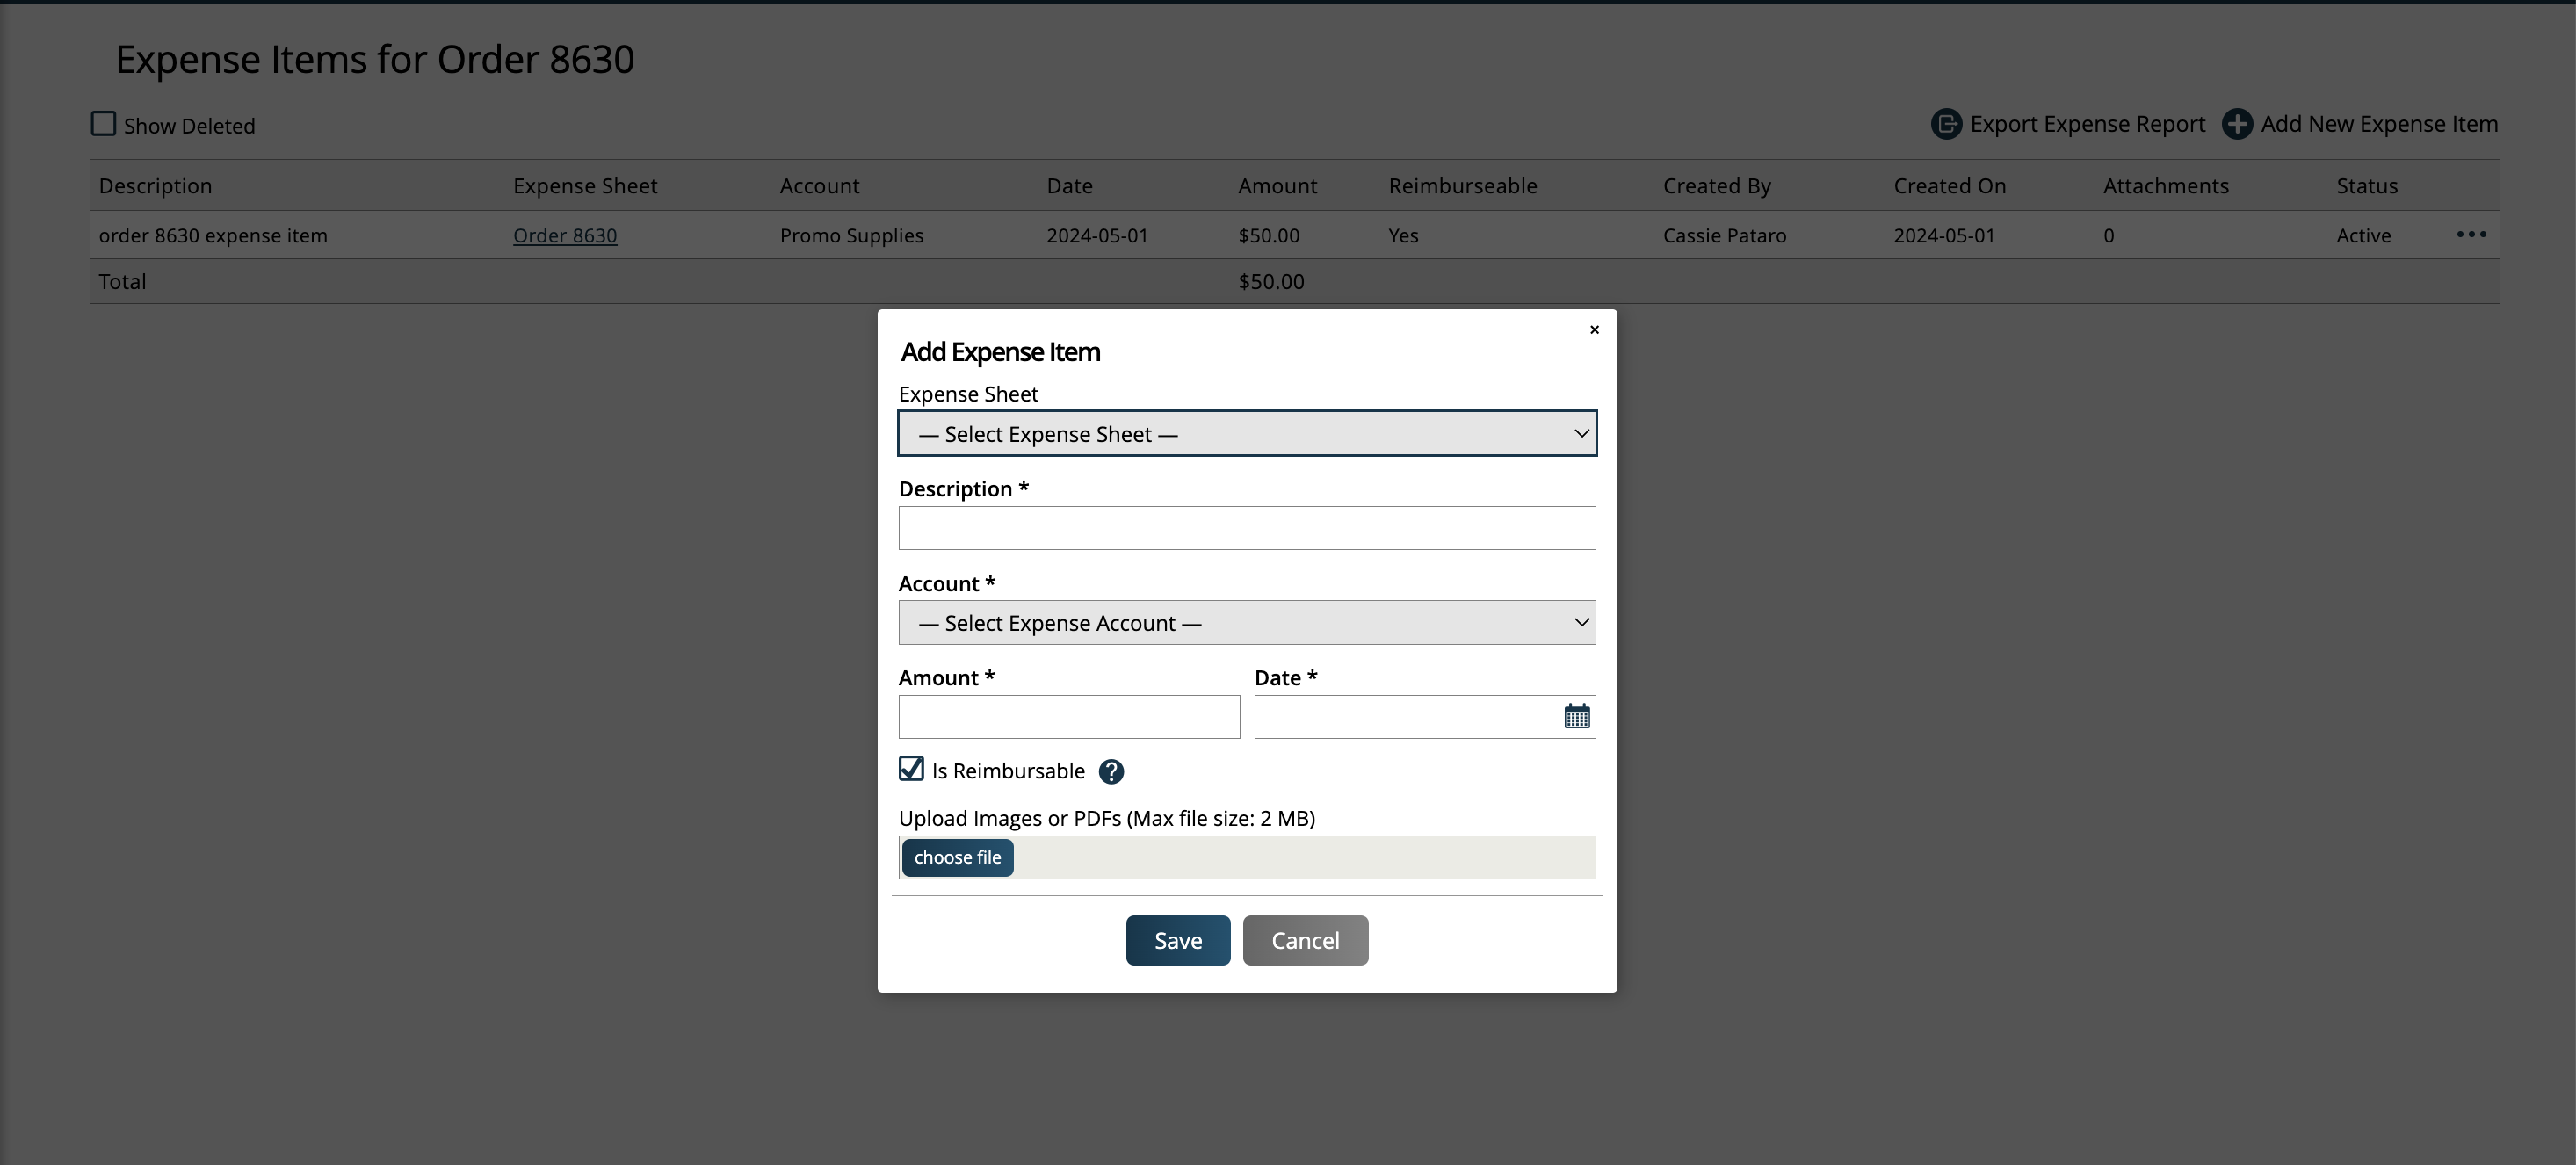Click the Cassie Pataro cell
2576x1165 pixels.
[x=1724, y=235]
